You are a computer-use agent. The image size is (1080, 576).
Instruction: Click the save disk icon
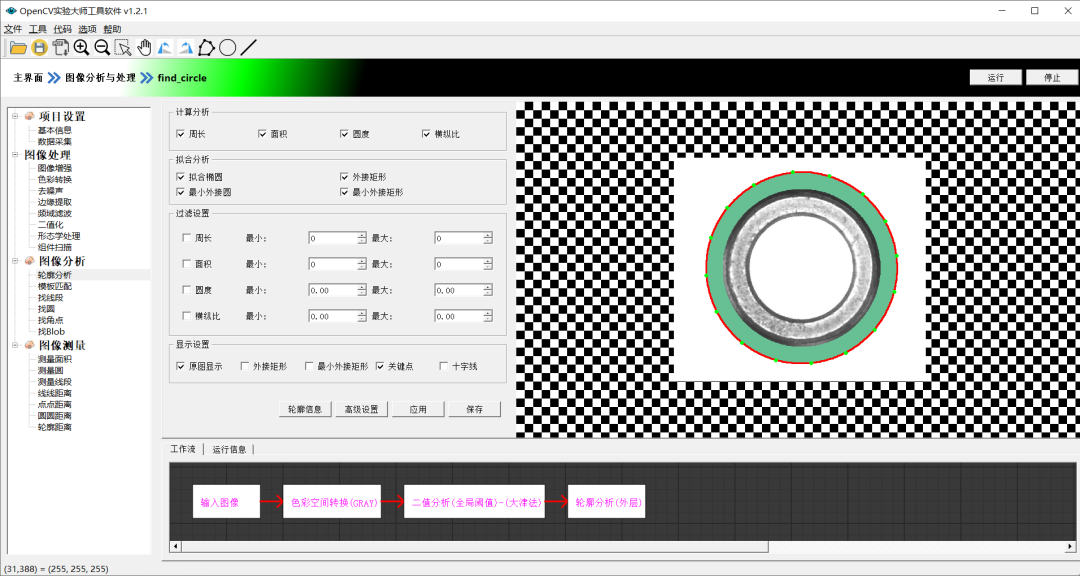(40, 48)
